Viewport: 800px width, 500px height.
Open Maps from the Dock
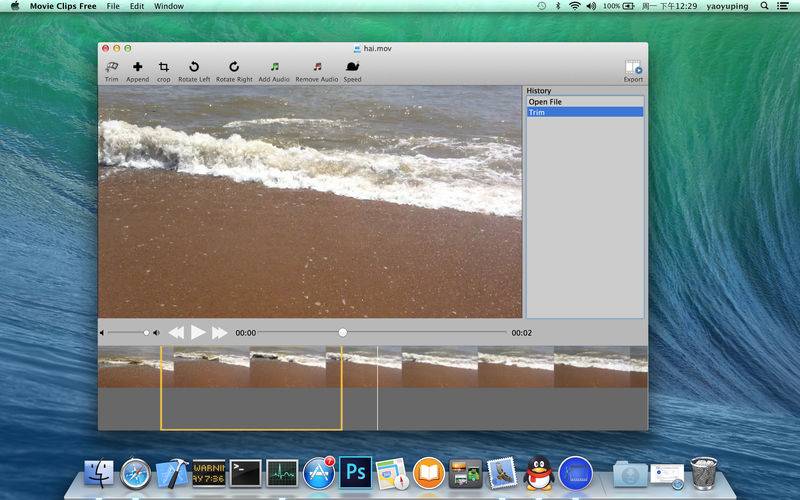coord(392,473)
